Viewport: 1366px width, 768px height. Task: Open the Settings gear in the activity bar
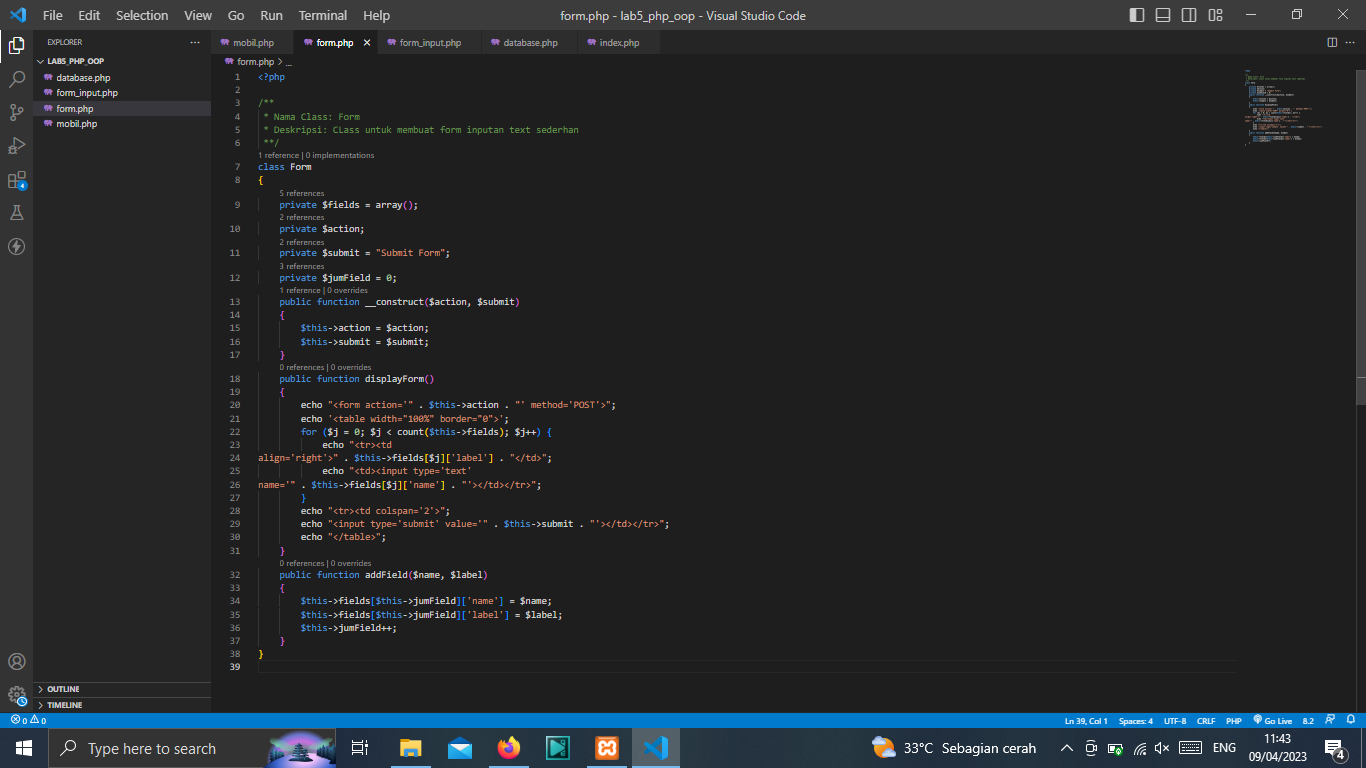click(15, 694)
